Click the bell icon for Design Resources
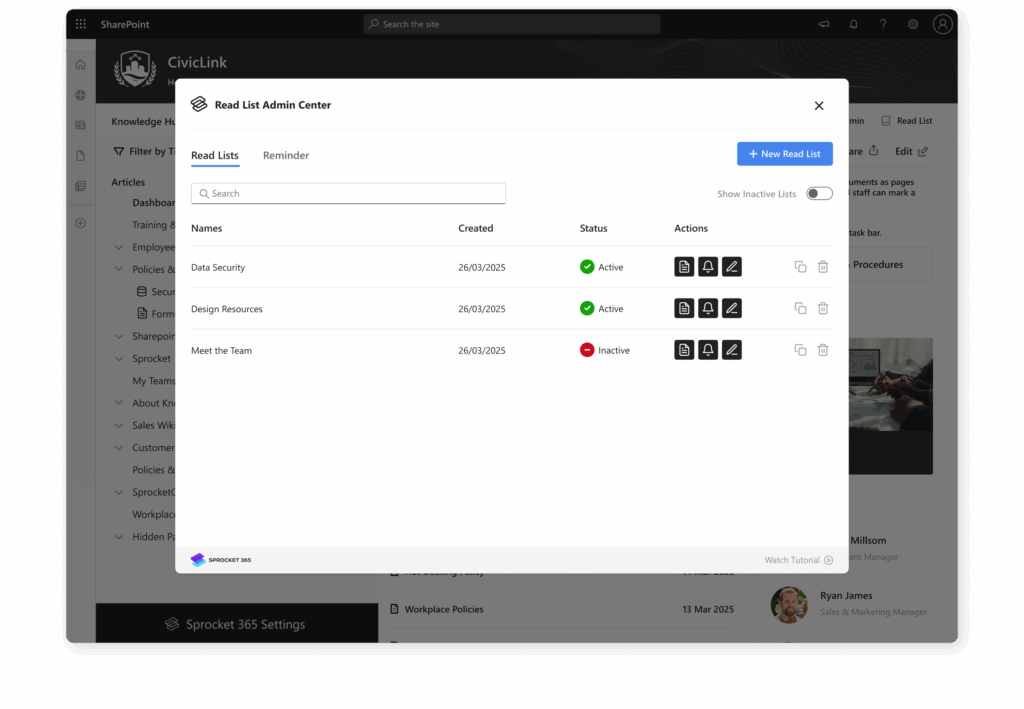Viewport: 1024px width, 709px height. 708,308
